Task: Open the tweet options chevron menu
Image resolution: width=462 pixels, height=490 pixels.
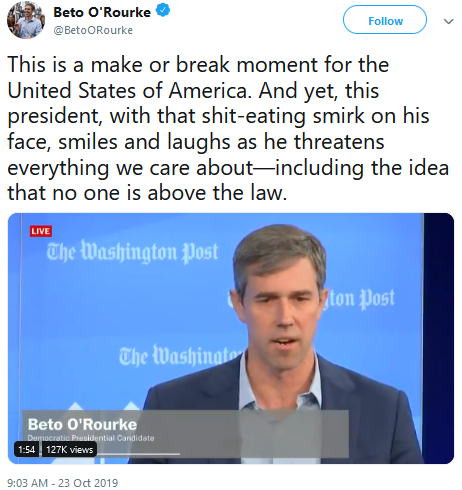Action: coord(449,21)
